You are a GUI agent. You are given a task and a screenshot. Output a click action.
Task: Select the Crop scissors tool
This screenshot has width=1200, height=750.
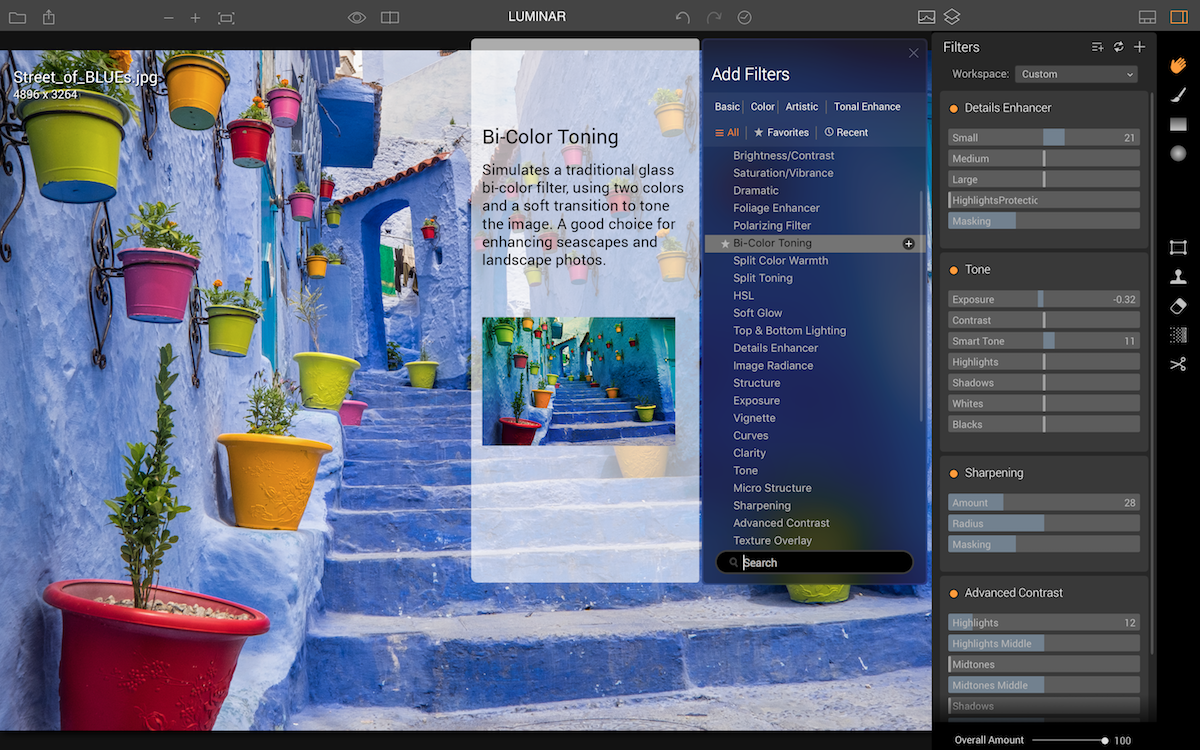[1178, 364]
